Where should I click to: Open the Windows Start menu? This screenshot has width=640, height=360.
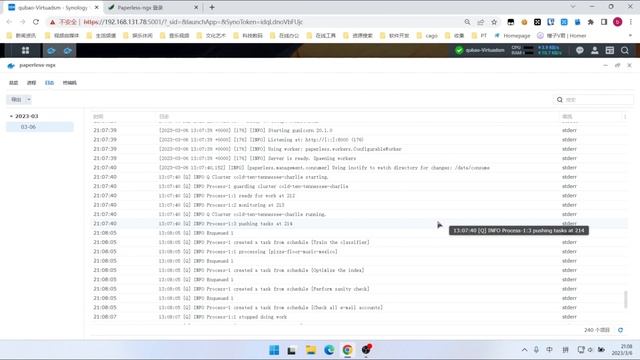pos(274,350)
